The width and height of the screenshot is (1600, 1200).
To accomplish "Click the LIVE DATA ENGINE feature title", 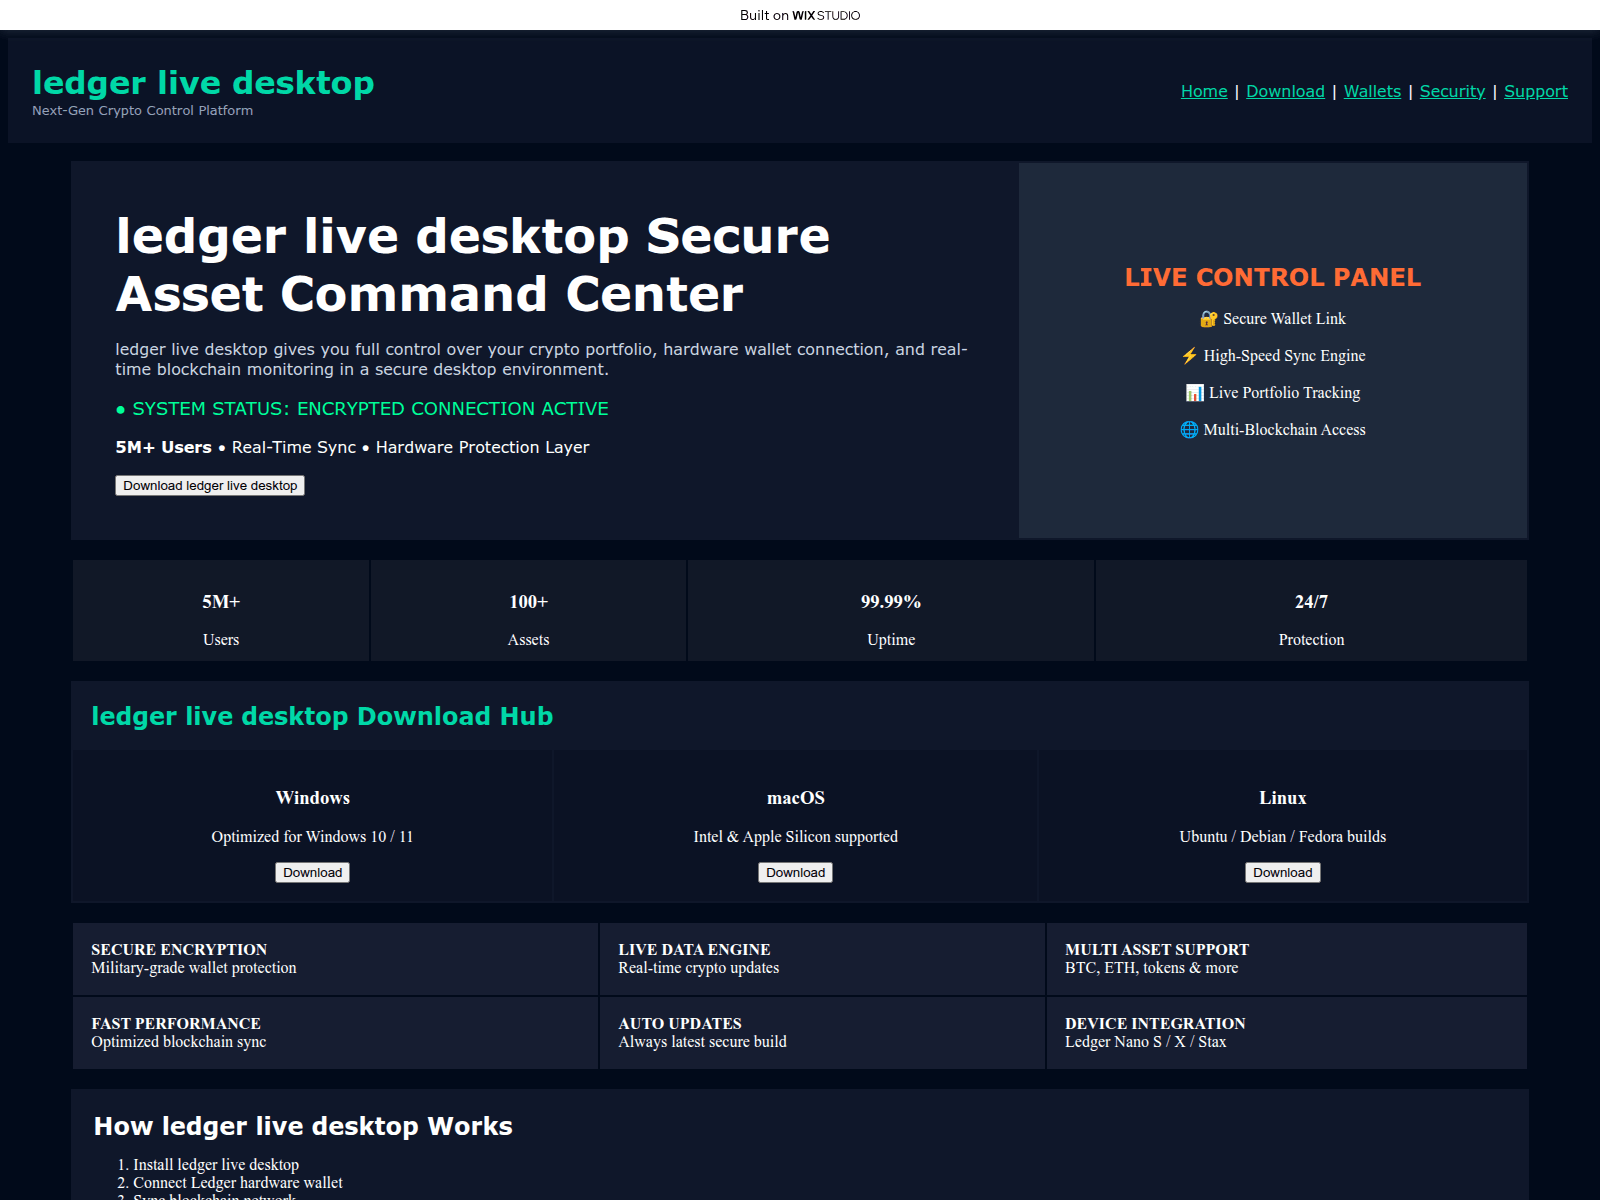I will pos(694,950).
